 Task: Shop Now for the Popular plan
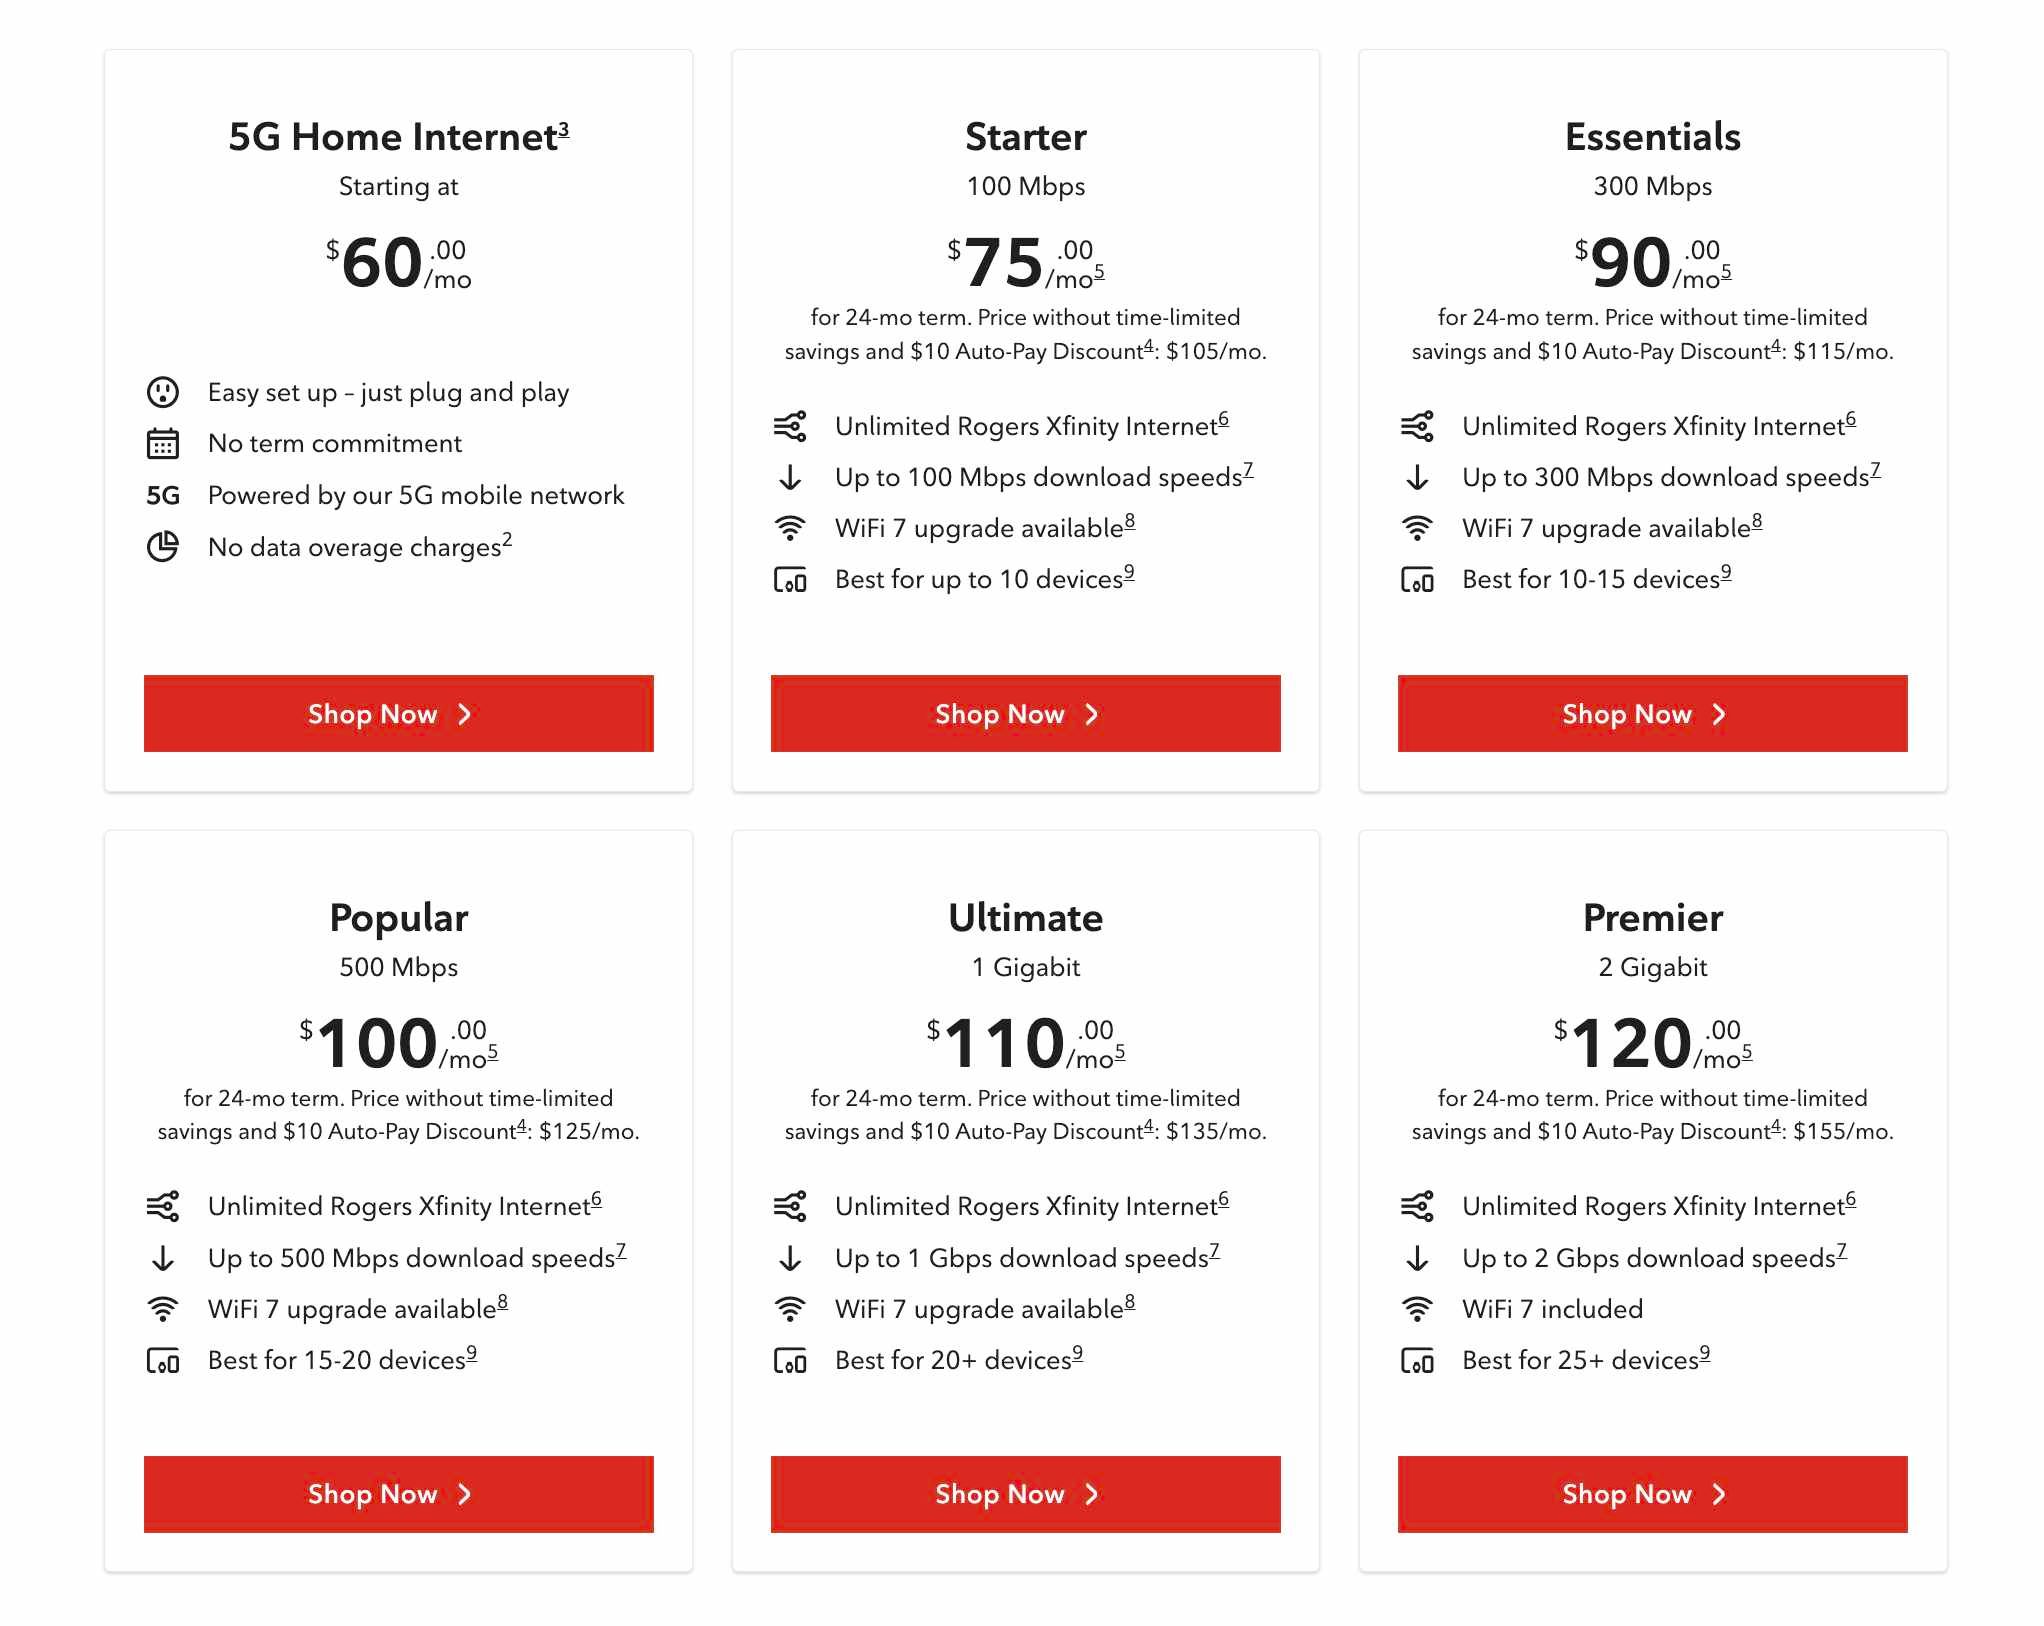point(399,1494)
